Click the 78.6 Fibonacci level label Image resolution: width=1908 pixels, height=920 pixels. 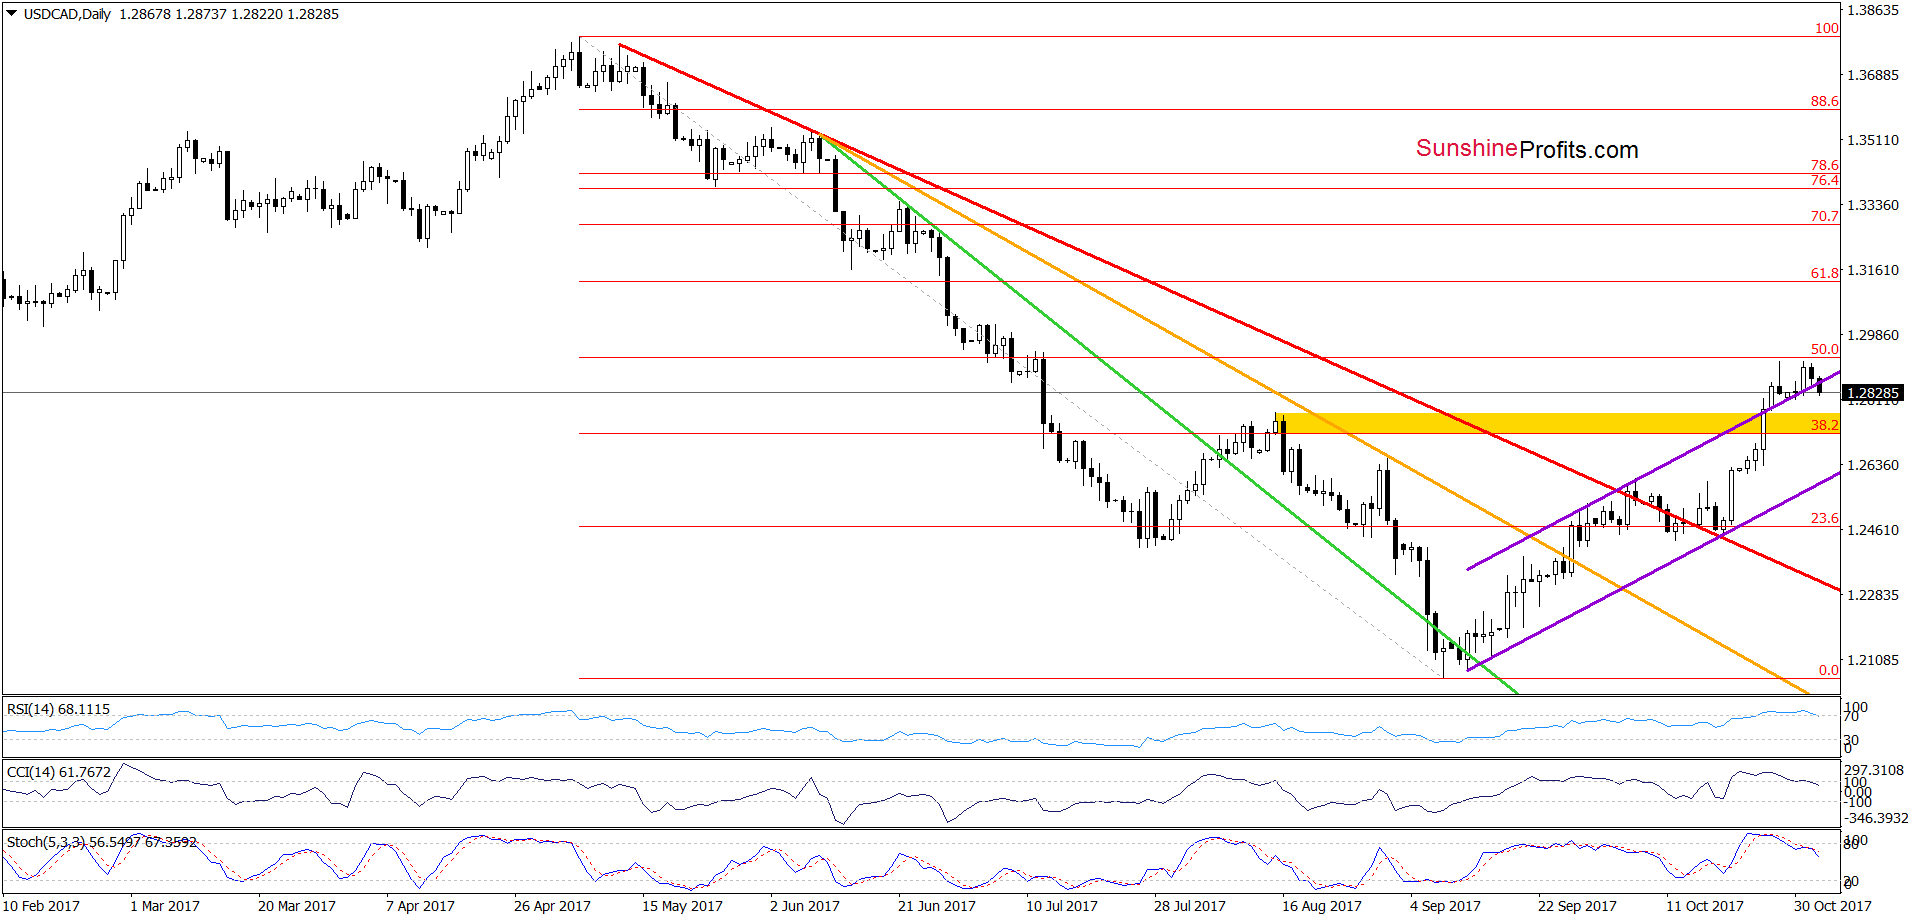1824,165
